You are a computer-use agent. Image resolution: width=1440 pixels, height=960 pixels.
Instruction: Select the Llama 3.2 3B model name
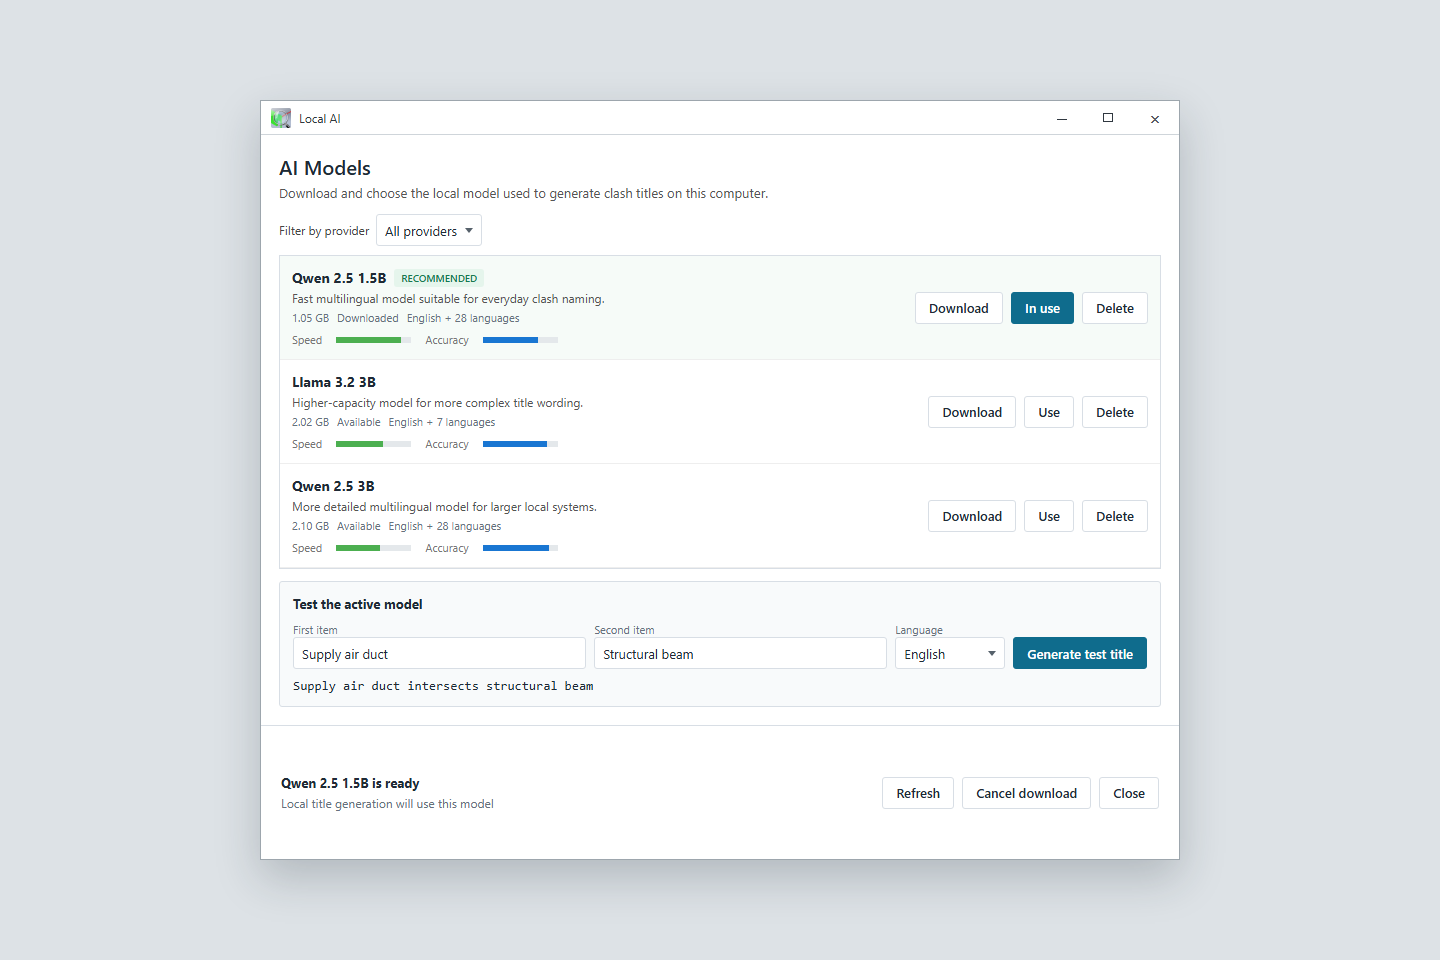334,382
